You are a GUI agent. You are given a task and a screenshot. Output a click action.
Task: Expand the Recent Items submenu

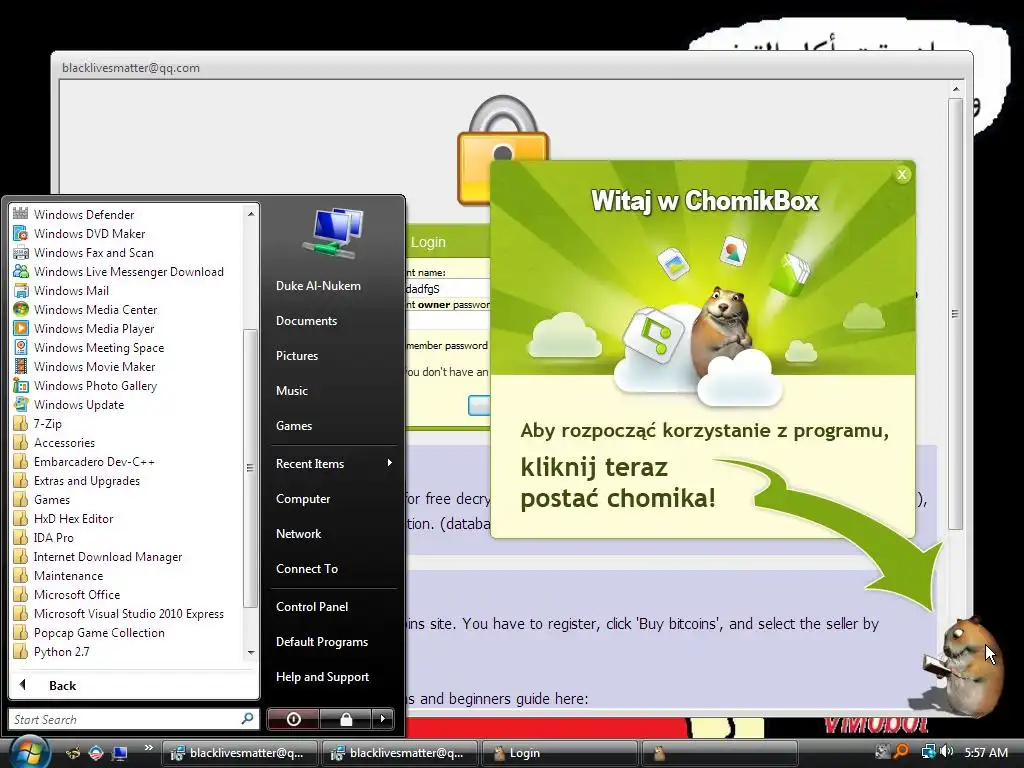coord(333,463)
